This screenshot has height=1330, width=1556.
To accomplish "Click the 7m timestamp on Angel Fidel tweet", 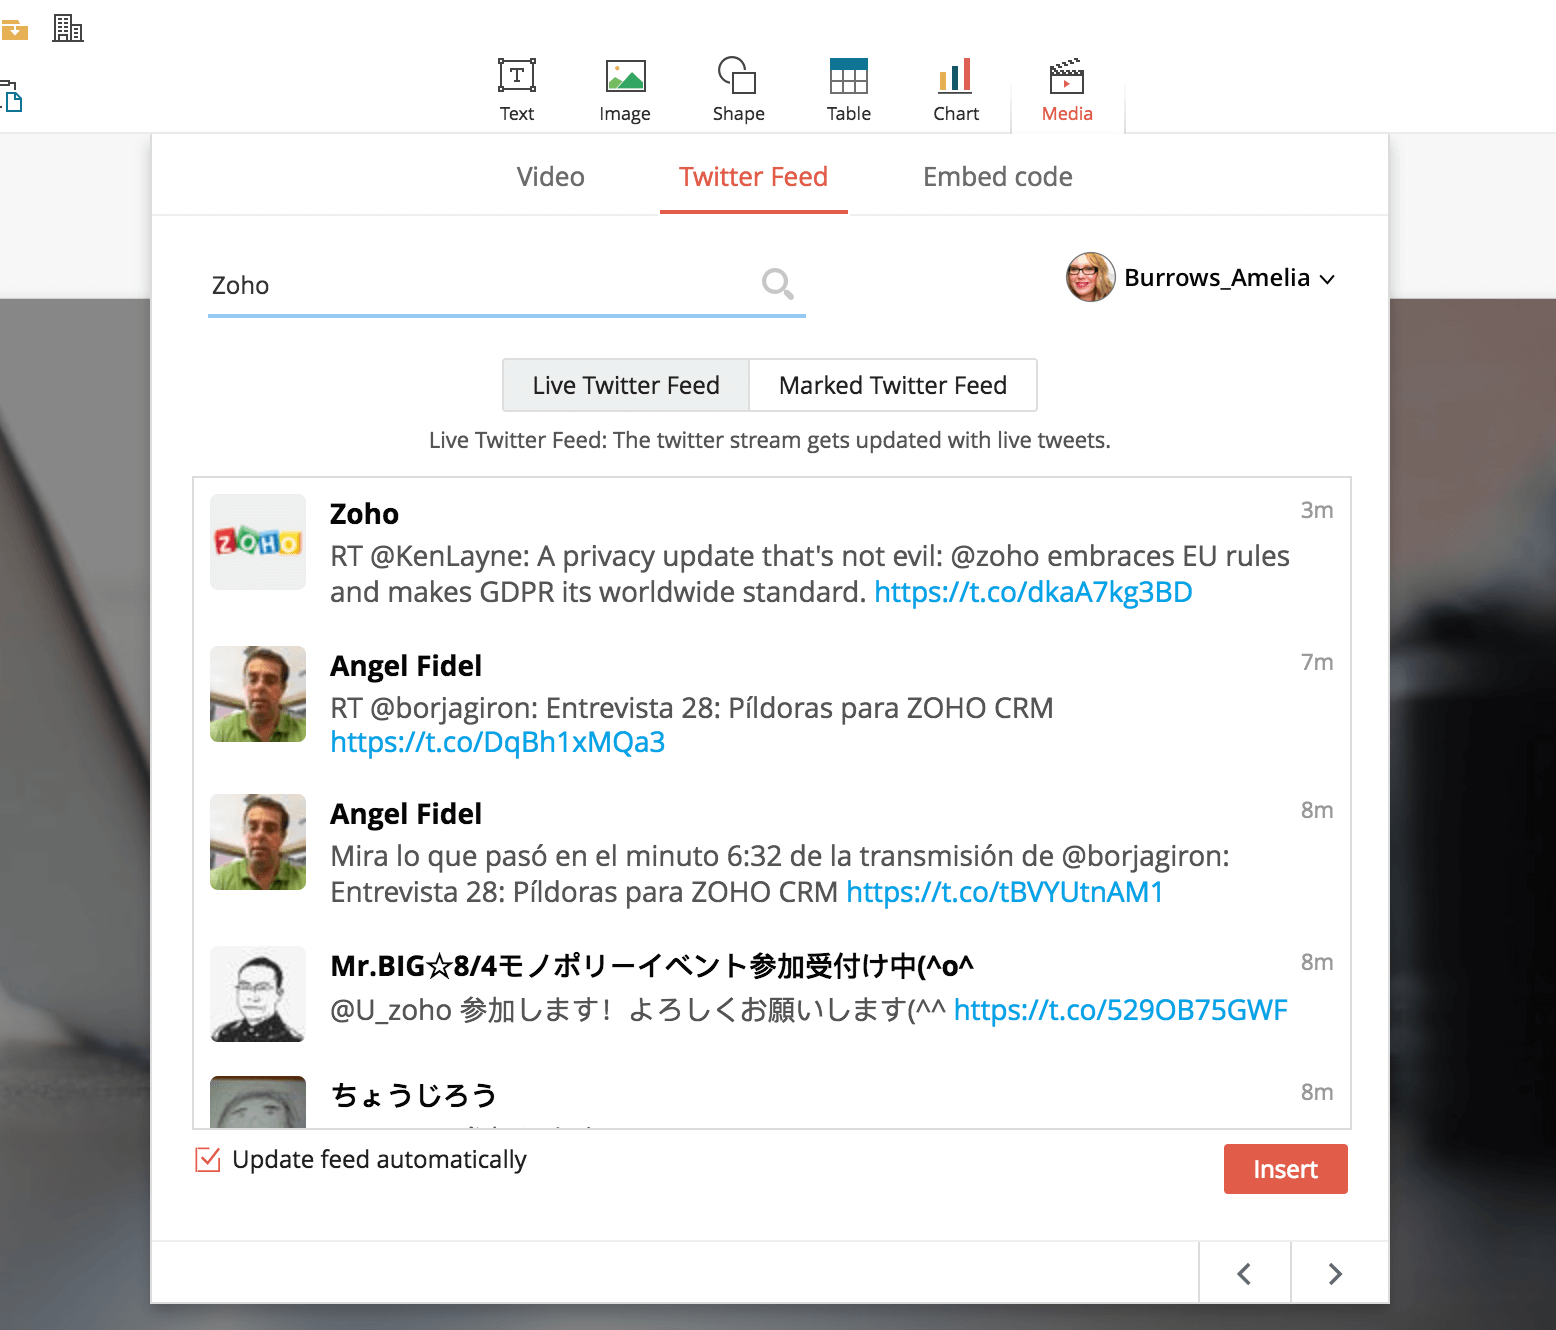I will [x=1317, y=662].
